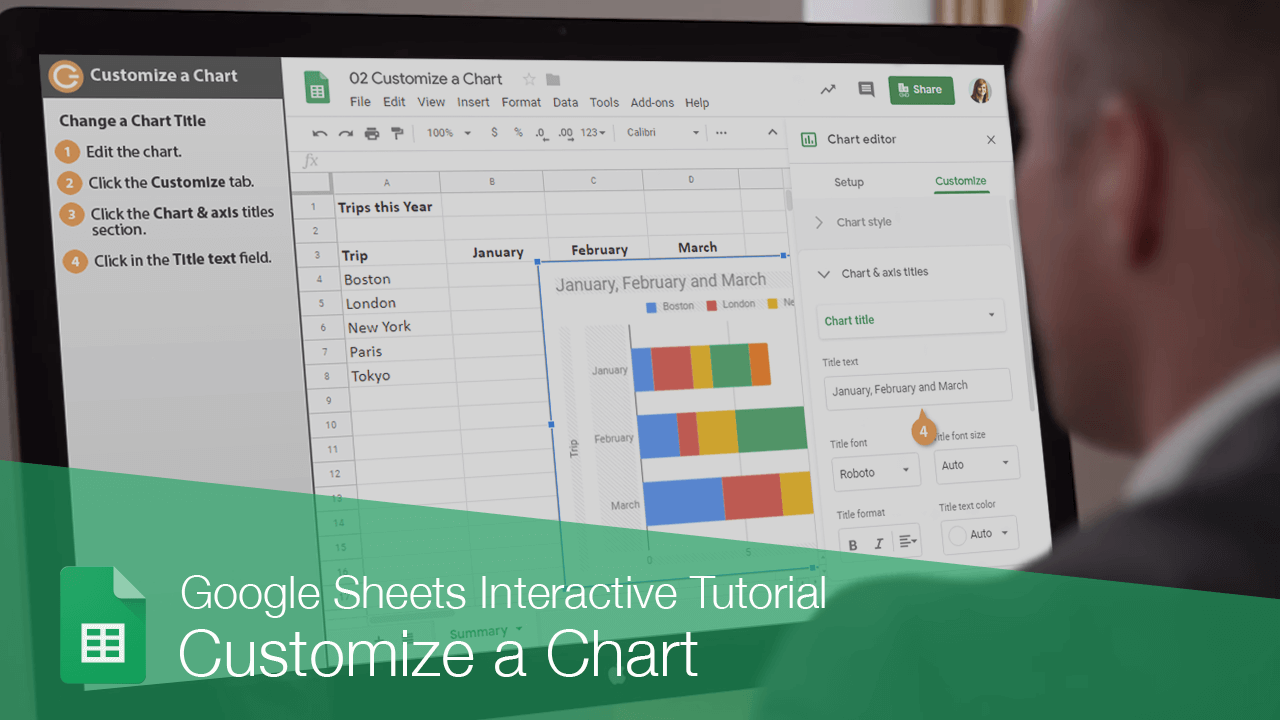This screenshot has height=720, width=1280.
Task: Open the Data menu
Action: pyautogui.click(x=565, y=102)
